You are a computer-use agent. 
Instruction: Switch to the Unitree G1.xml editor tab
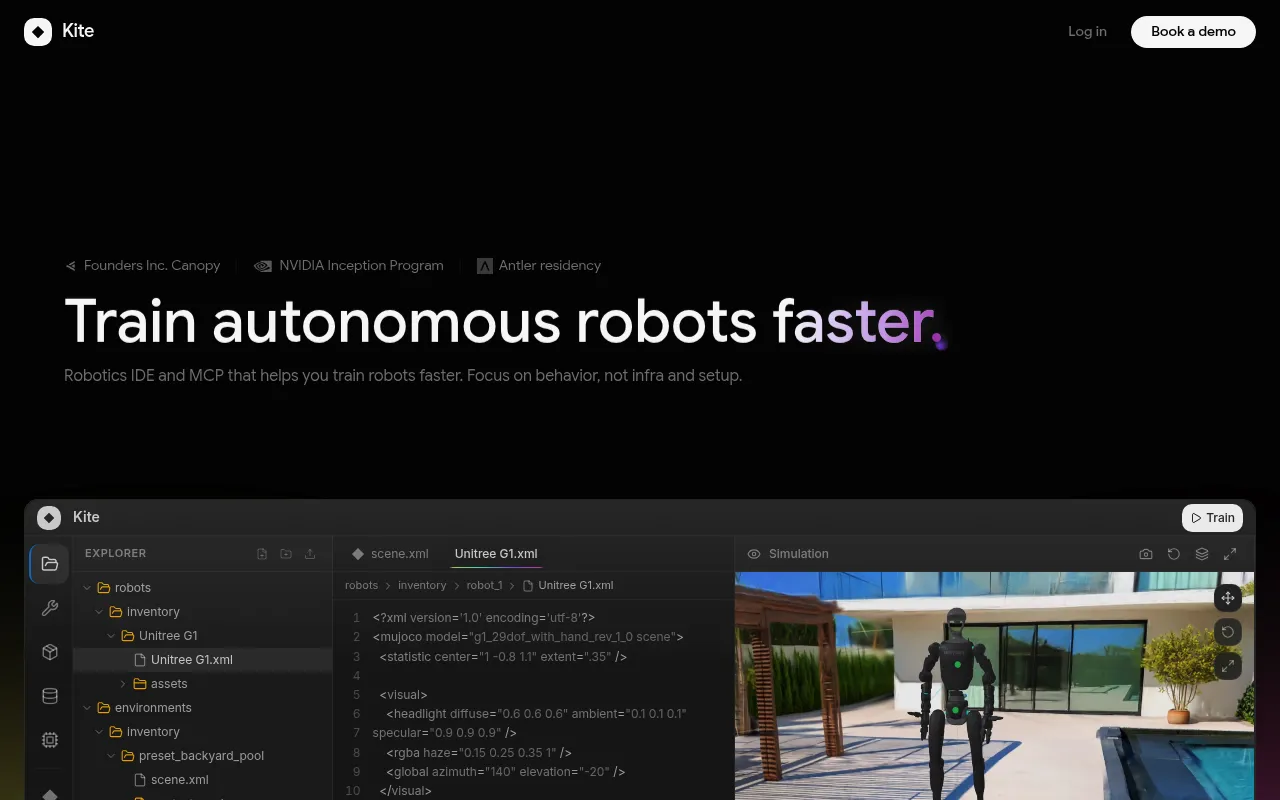pyautogui.click(x=496, y=554)
